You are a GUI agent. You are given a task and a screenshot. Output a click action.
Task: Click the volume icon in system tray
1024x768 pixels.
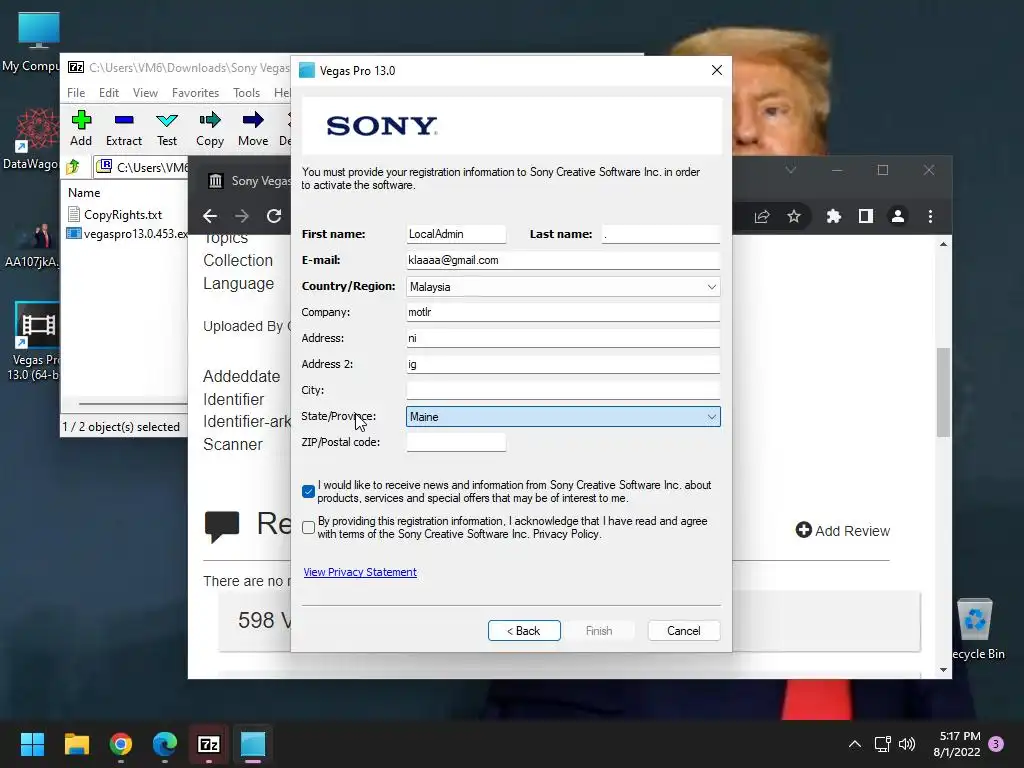coord(906,744)
